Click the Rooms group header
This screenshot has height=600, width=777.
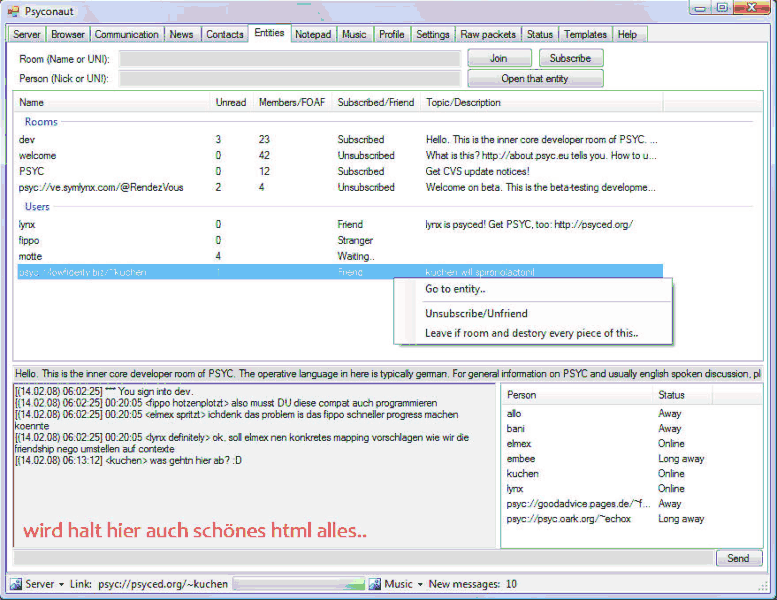pyautogui.click(x=41, y=122)
